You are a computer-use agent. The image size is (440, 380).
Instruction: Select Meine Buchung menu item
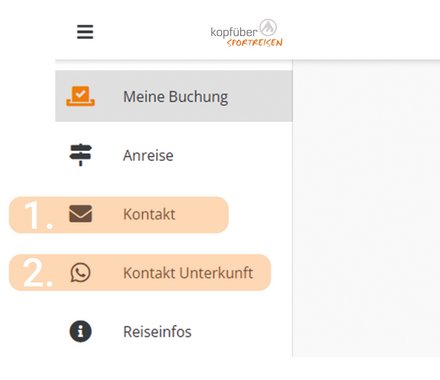(176, 97)
